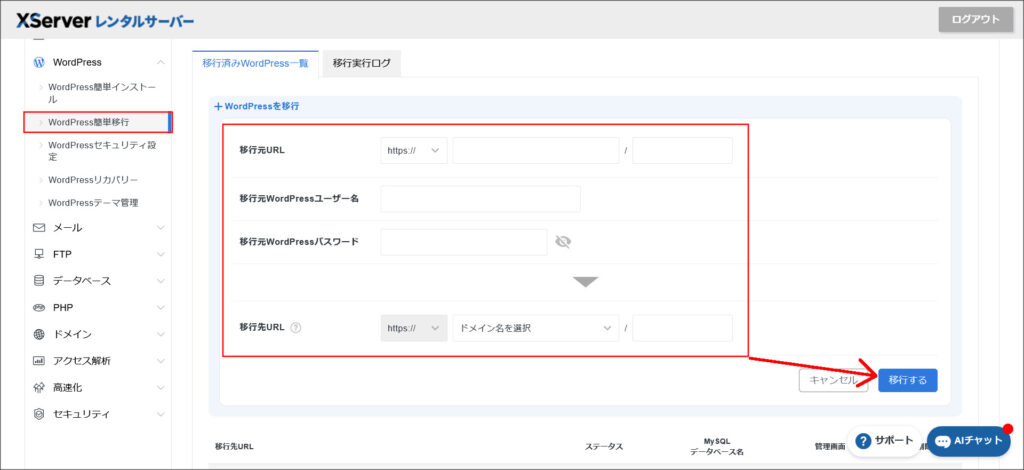The image size is (1024, 470).
Task: Click the 移行元WordPressパスワード input field
Action: 464,242
